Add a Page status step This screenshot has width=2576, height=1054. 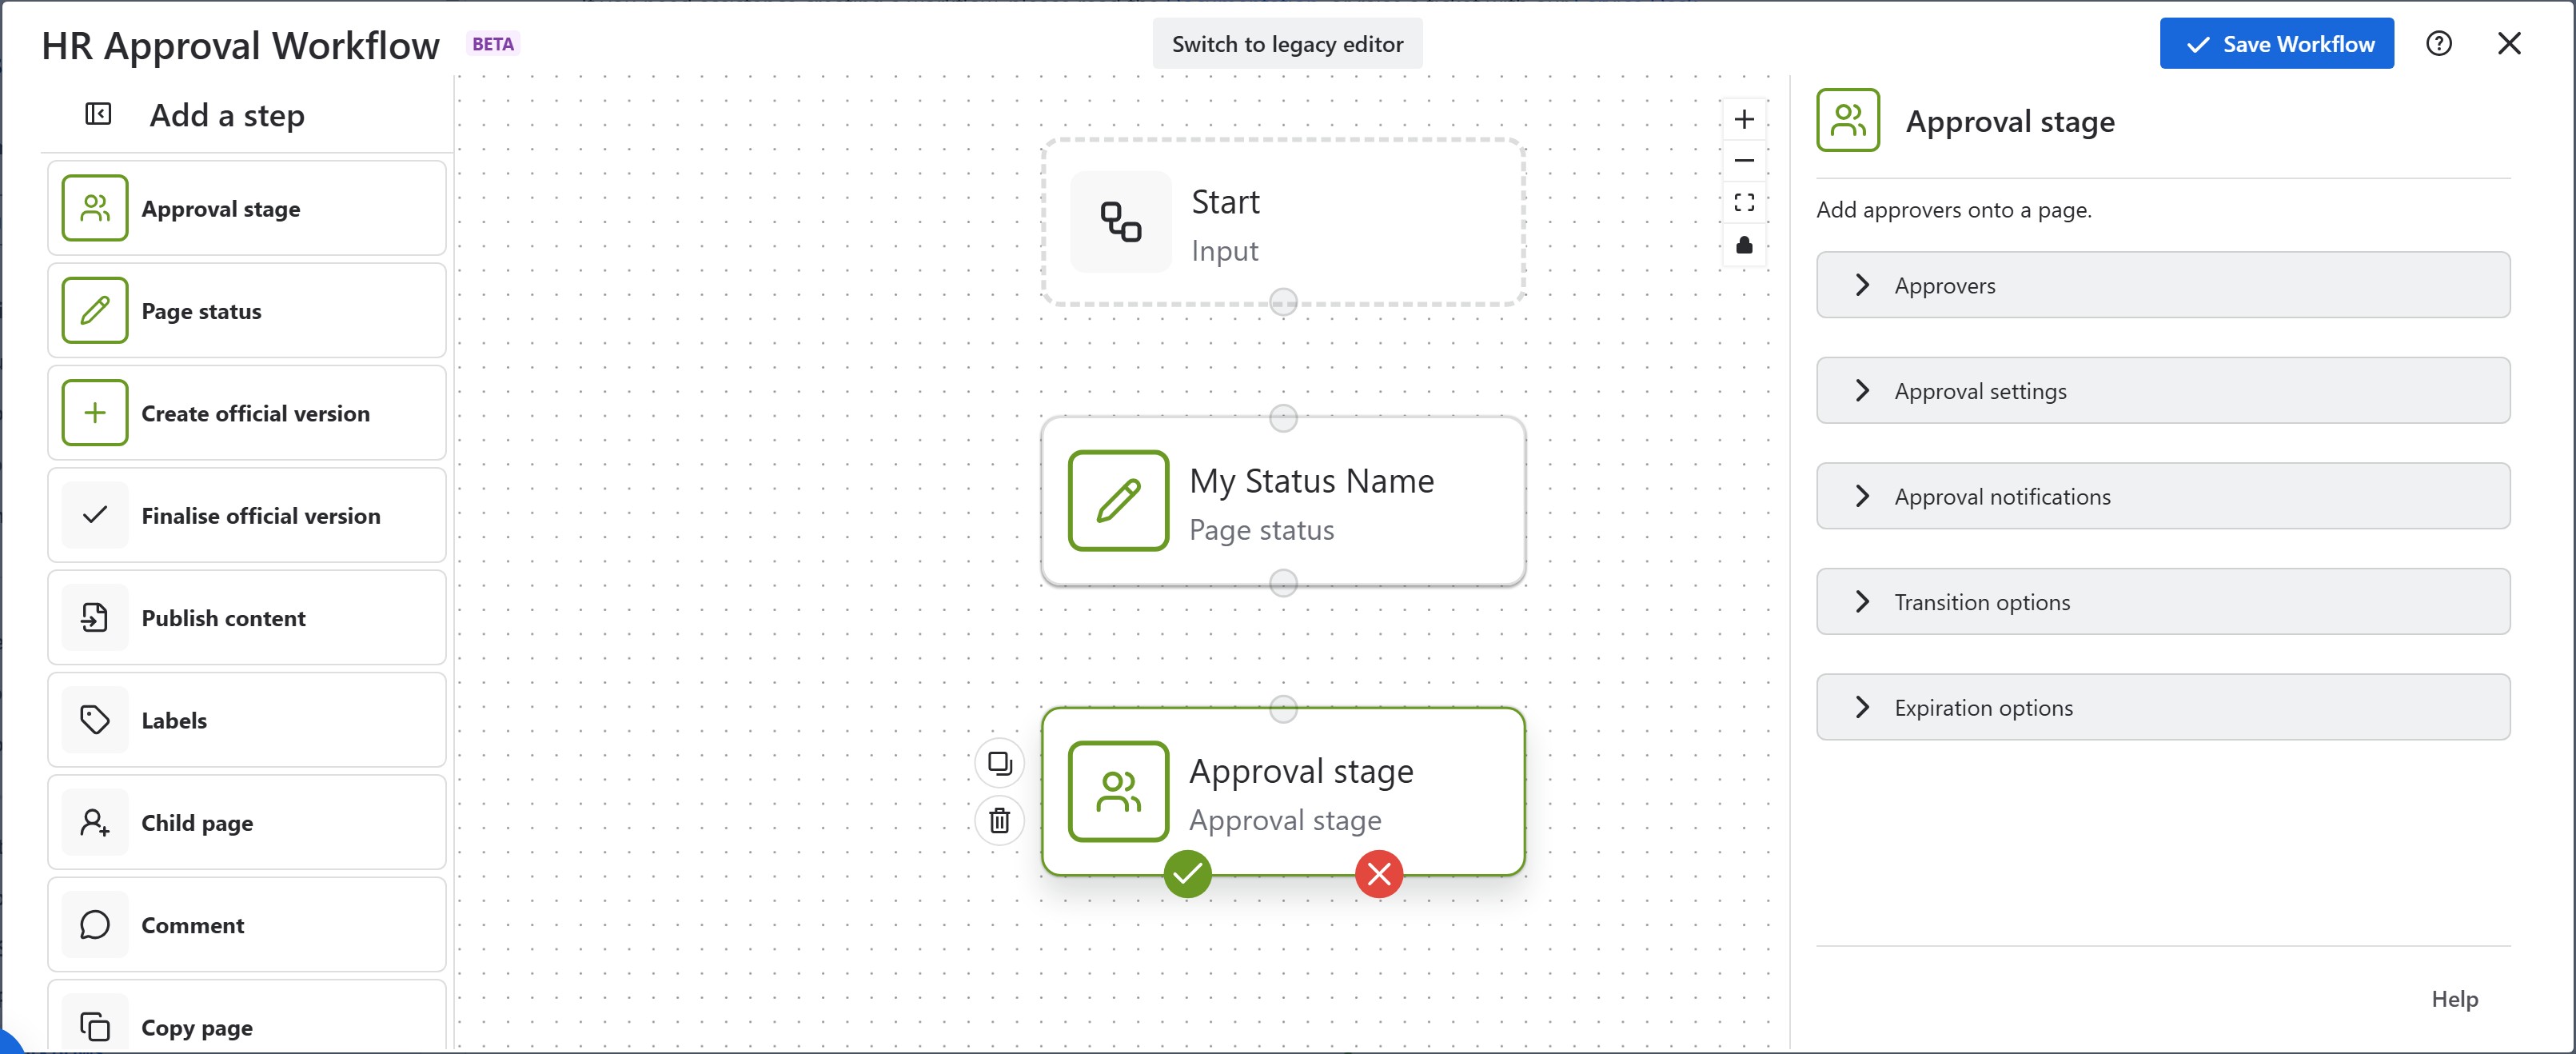tap(246, 311)
